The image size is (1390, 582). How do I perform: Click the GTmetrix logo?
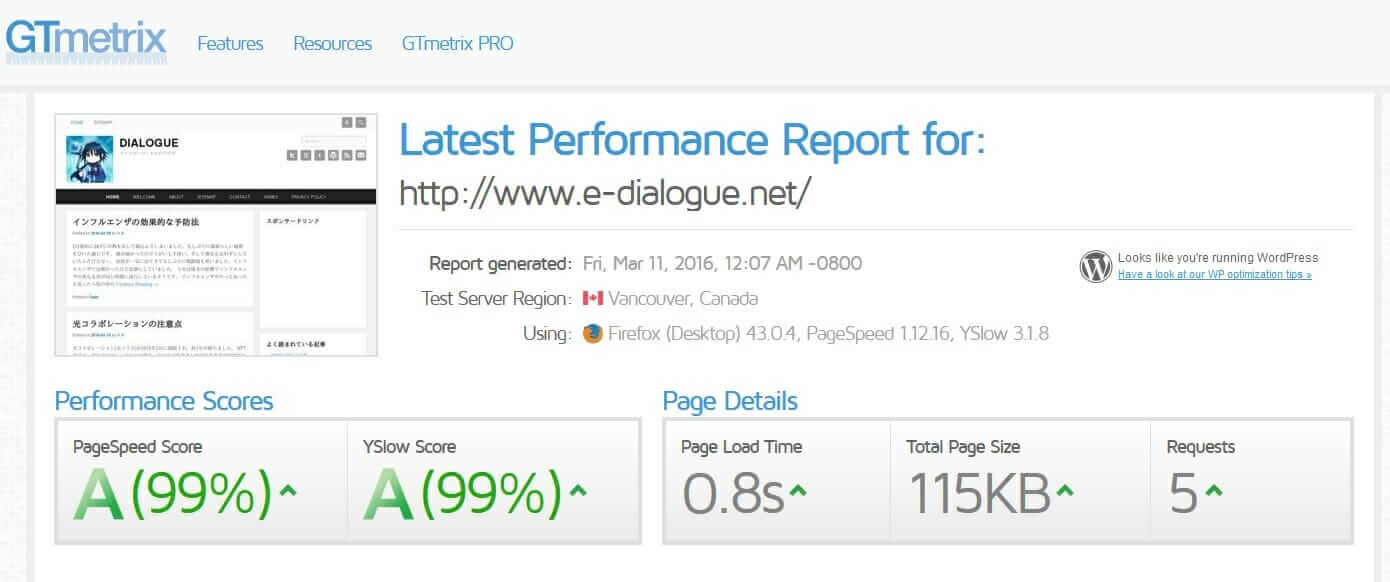coord(86,41)
